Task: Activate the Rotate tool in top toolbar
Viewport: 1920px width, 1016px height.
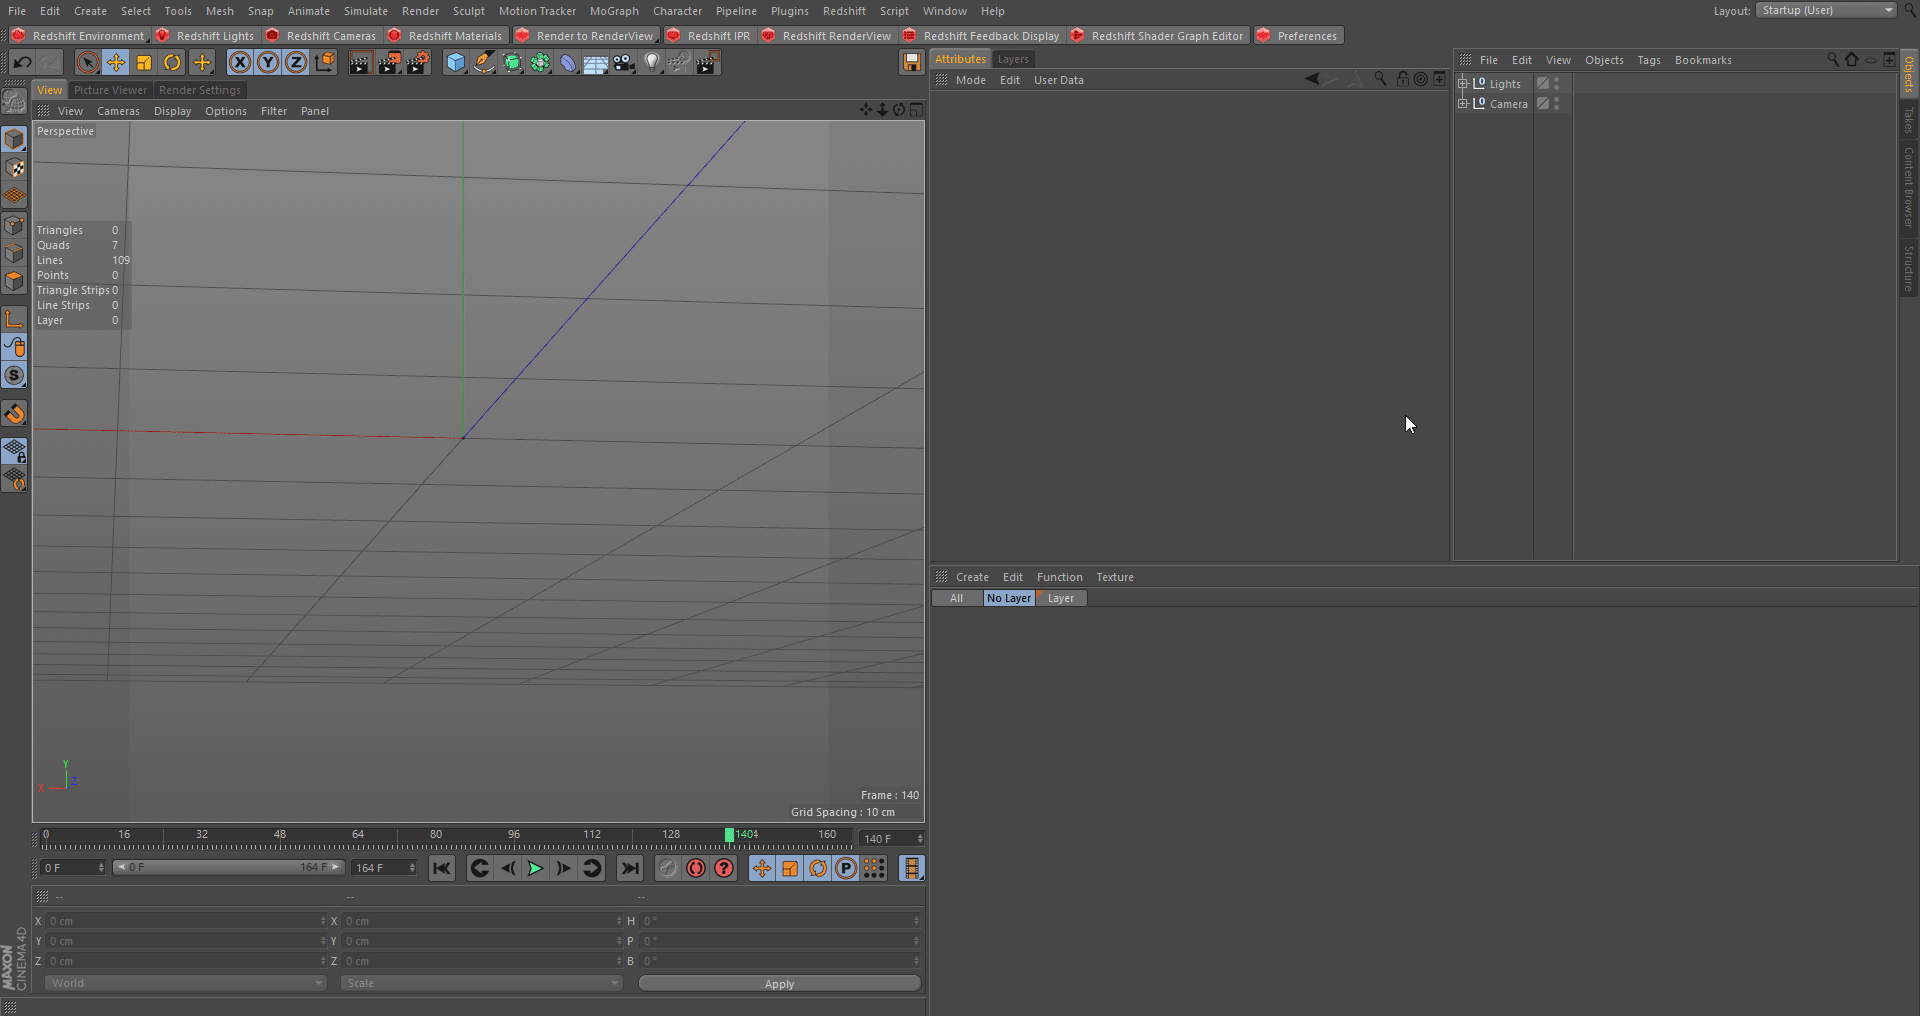Action: 172,63
